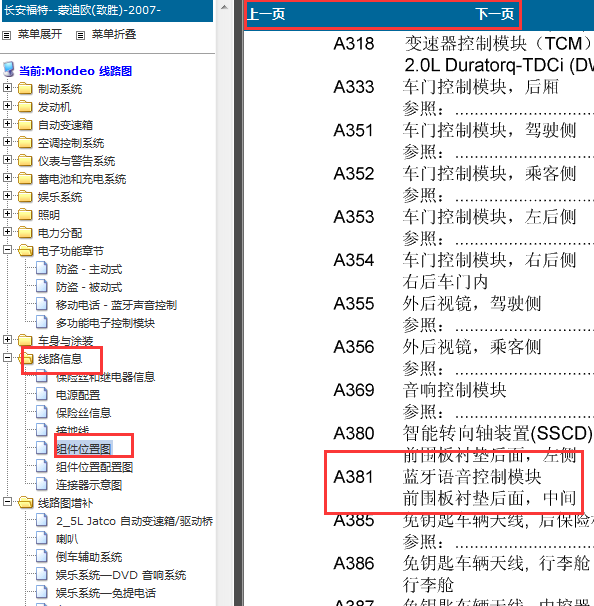Expand the 电力分配 tree node

click(7, 232)
